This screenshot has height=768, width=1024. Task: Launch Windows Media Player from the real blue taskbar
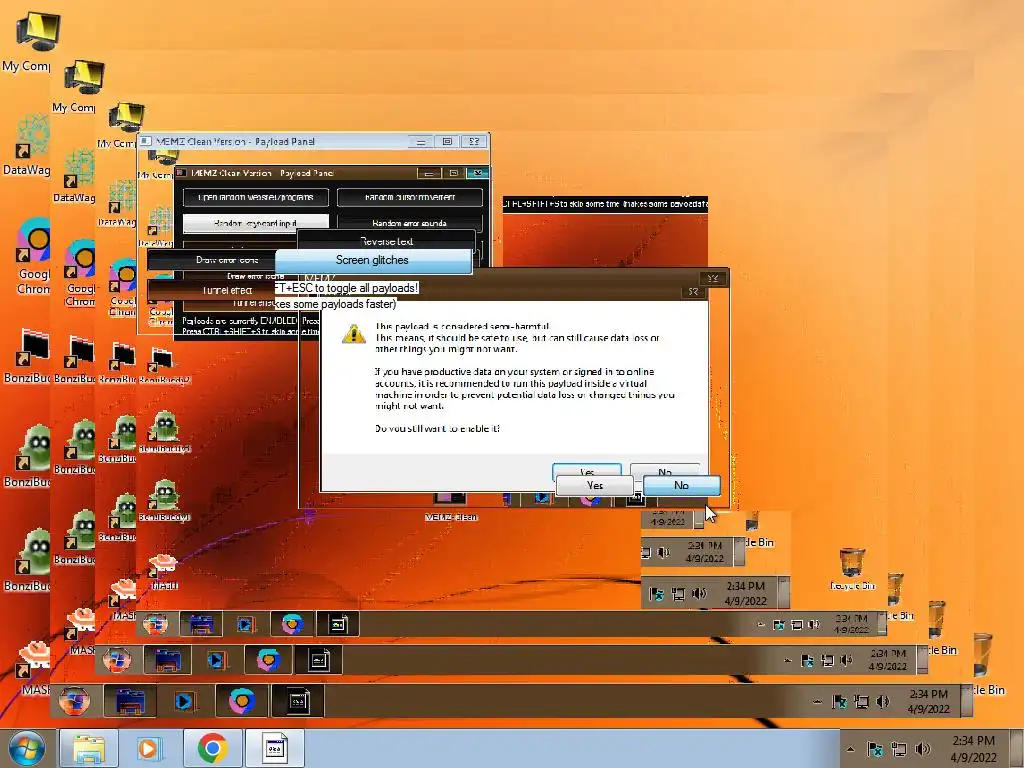(x=150, y=748)
